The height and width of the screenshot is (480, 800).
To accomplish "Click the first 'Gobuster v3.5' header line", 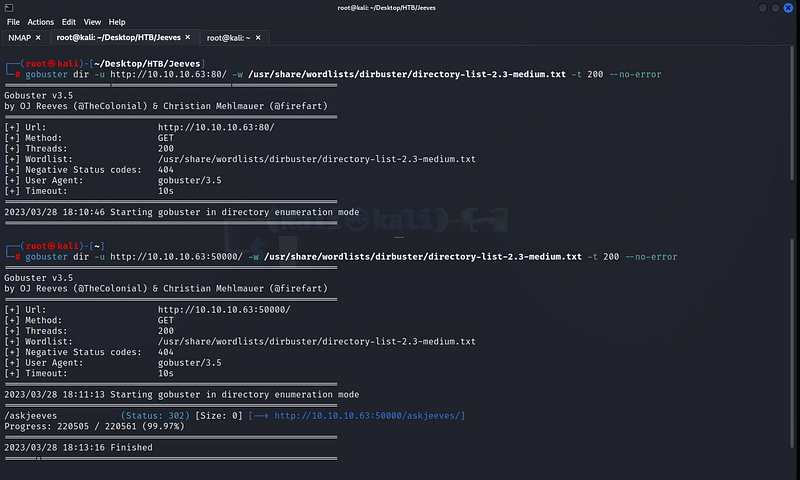I will click(38, 95).
